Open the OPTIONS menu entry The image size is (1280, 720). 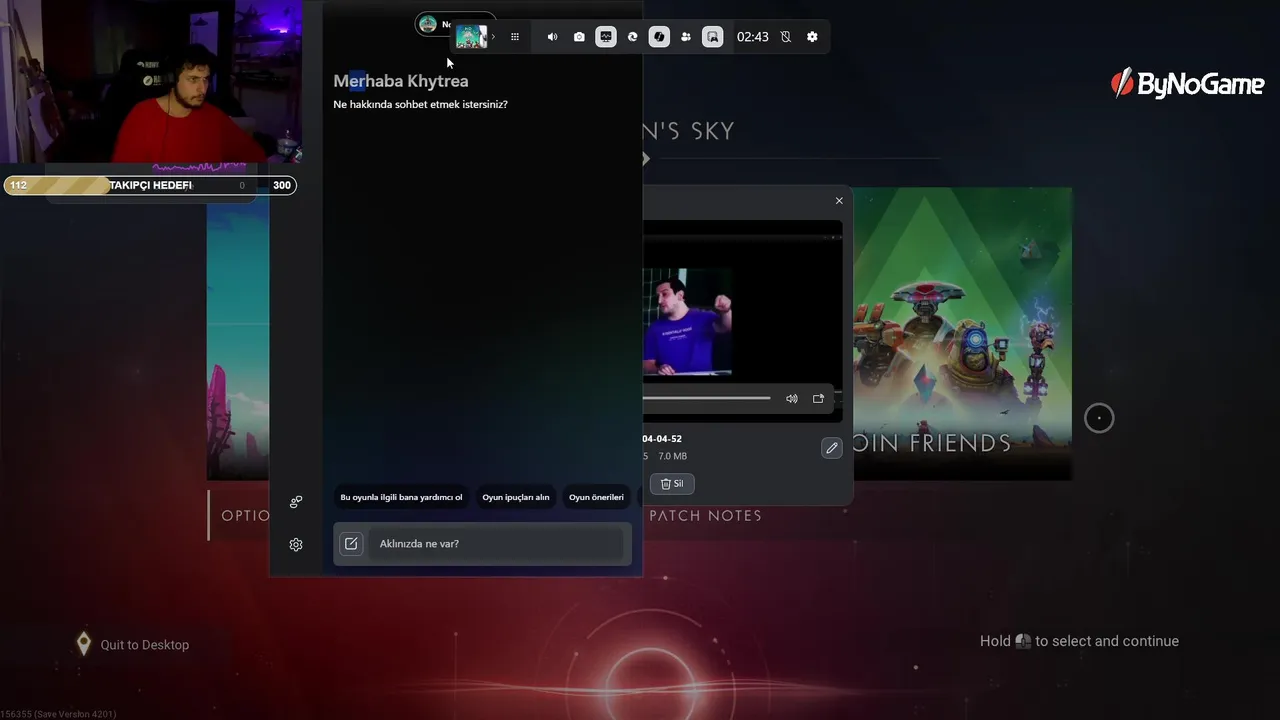tap(246, 516)
